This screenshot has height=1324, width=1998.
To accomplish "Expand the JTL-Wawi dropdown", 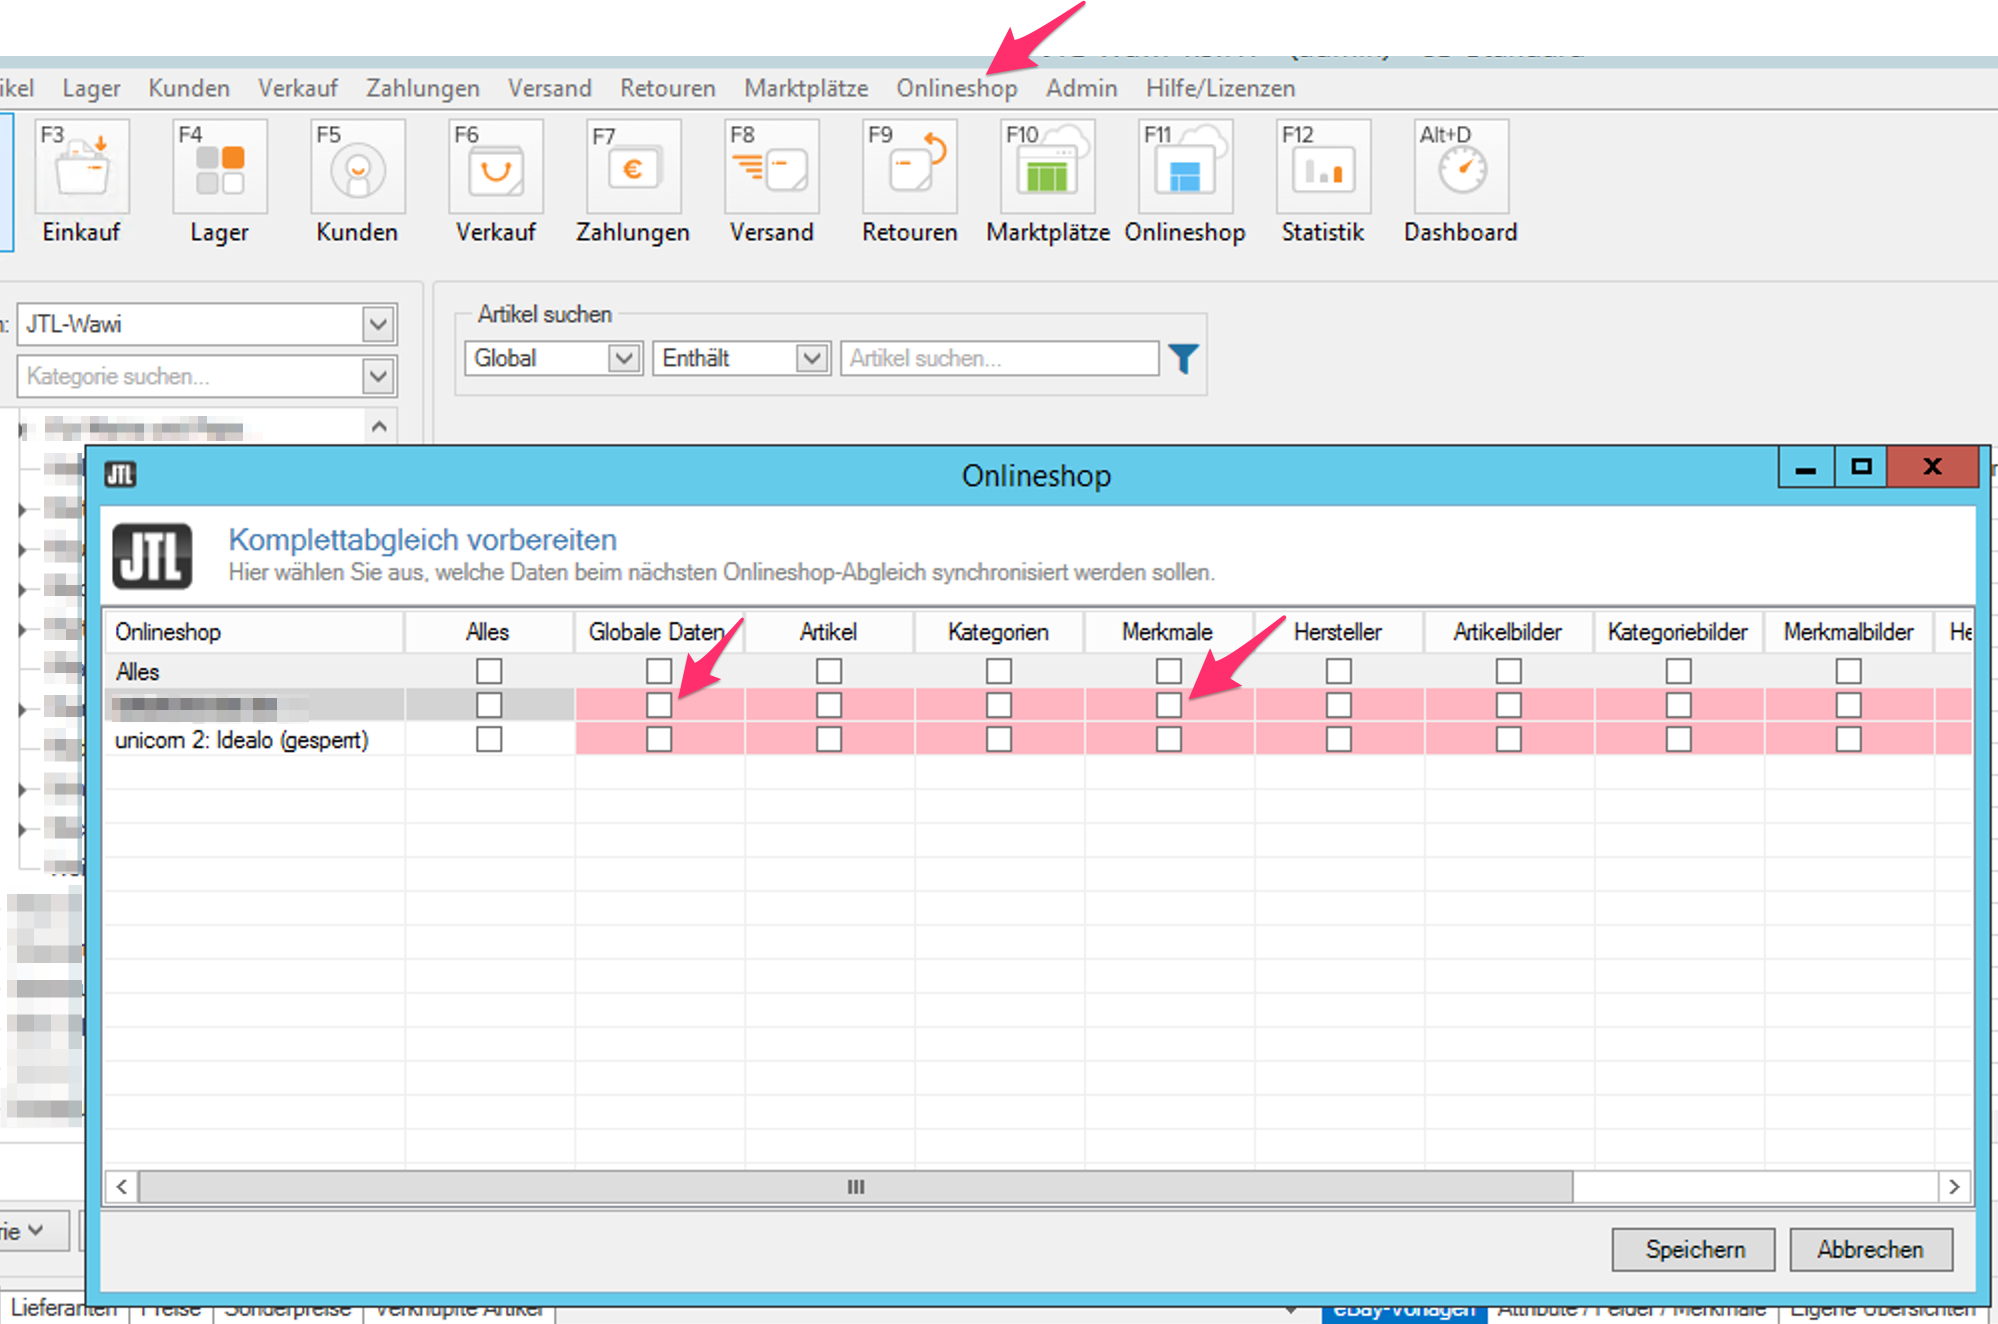I will (378, 324).
